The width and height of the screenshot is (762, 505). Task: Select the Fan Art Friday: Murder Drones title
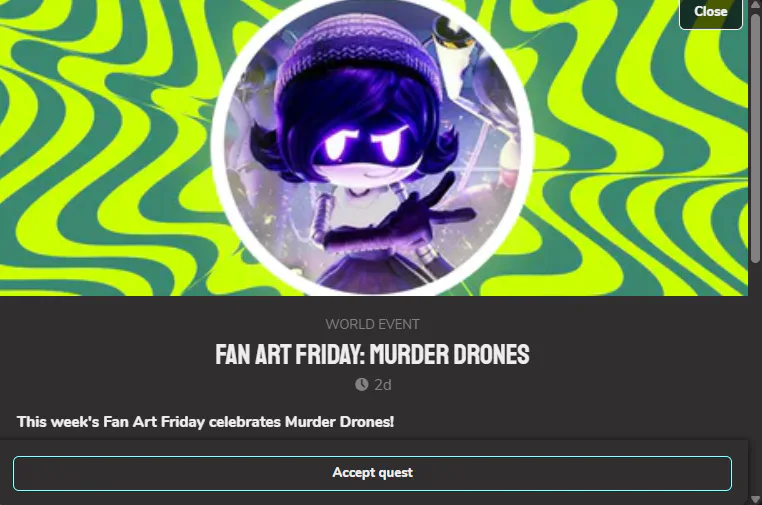pyautogui.click(x=372, y=354)
